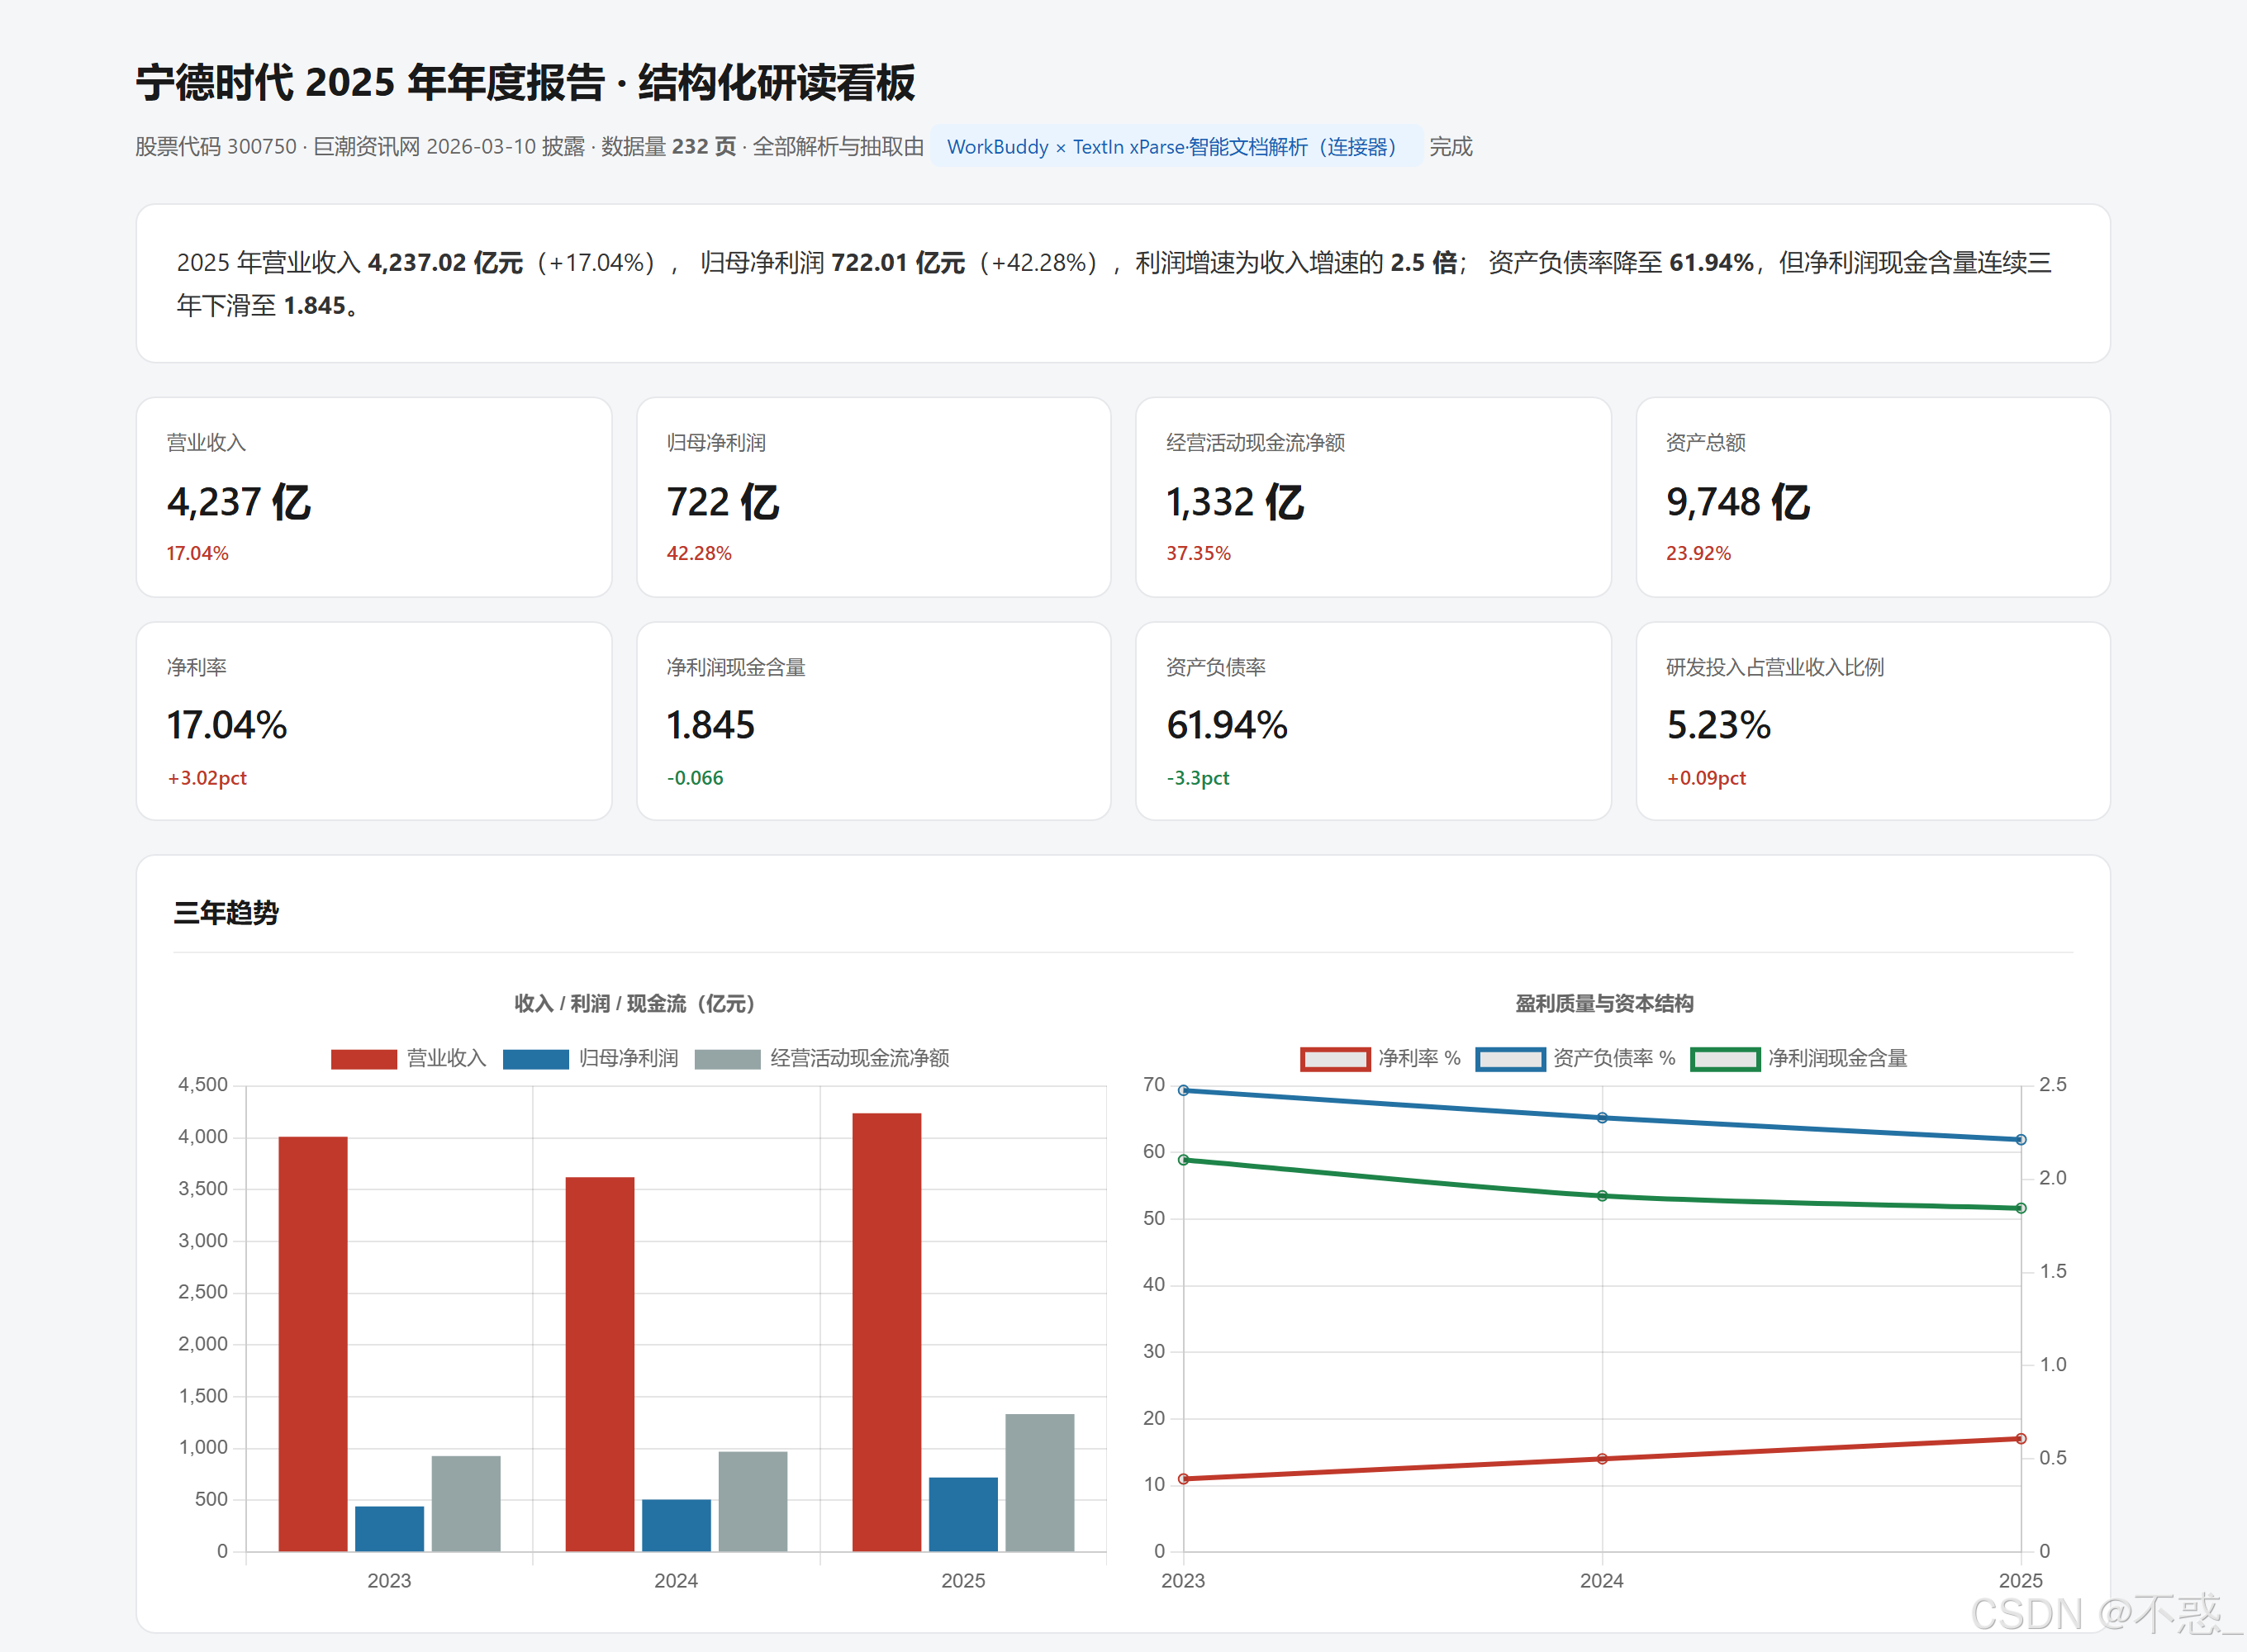
Task: Click the 2024 净利润现金含量 green data point
Action: tap(1602, 1196)
